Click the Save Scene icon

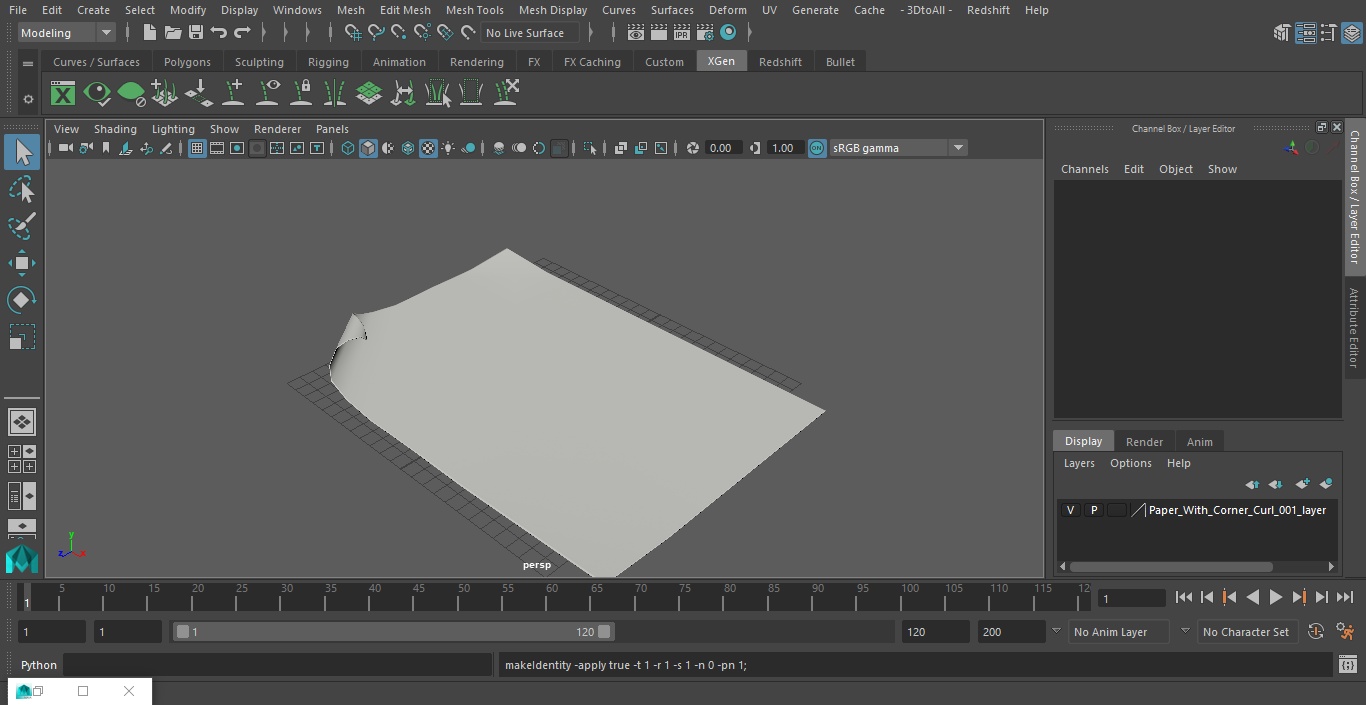[195, 33]
